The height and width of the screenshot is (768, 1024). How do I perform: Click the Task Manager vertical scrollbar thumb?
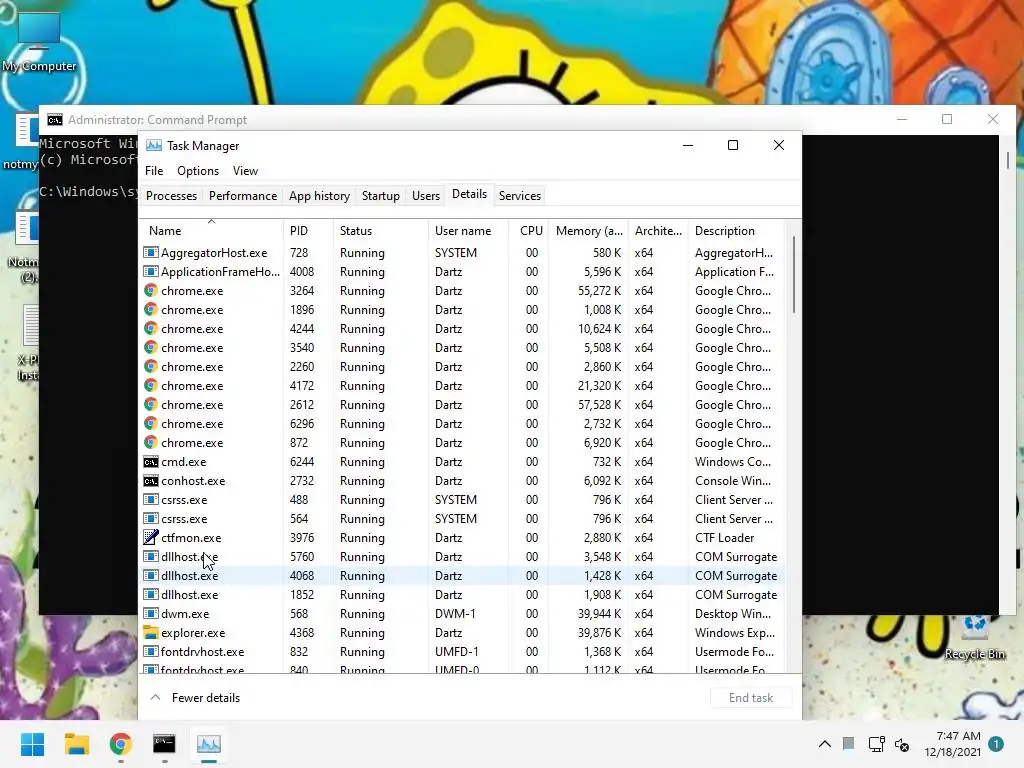coord(794,274)
